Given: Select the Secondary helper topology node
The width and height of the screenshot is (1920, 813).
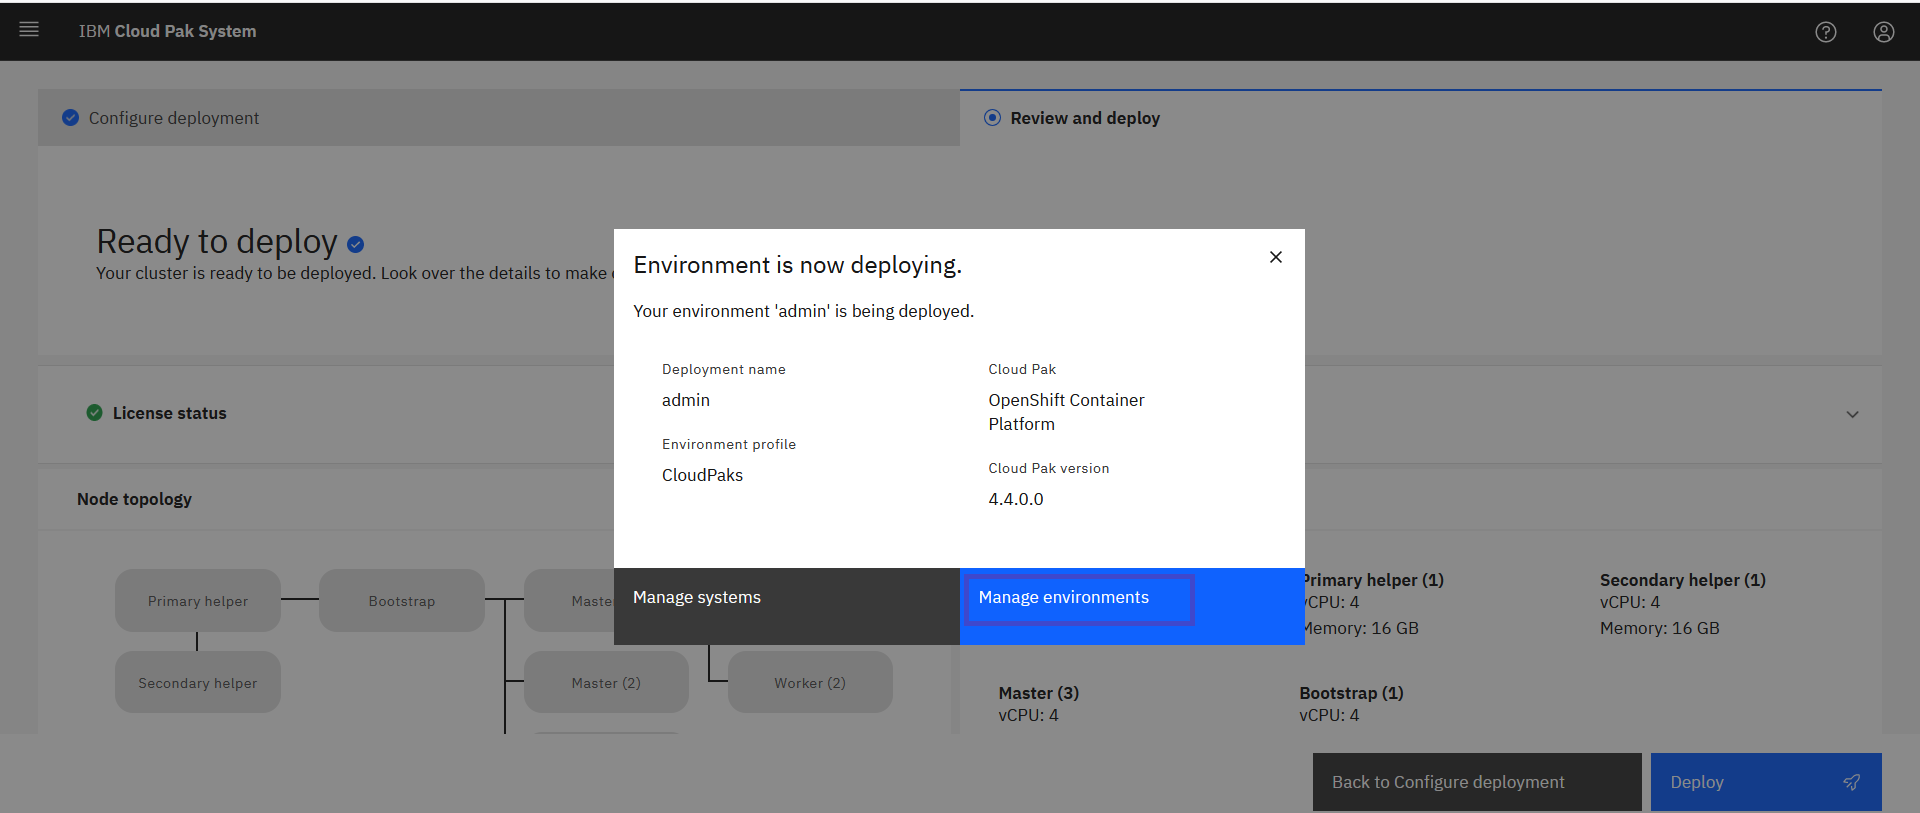Looking at the screenshot, I should [198, 683].
